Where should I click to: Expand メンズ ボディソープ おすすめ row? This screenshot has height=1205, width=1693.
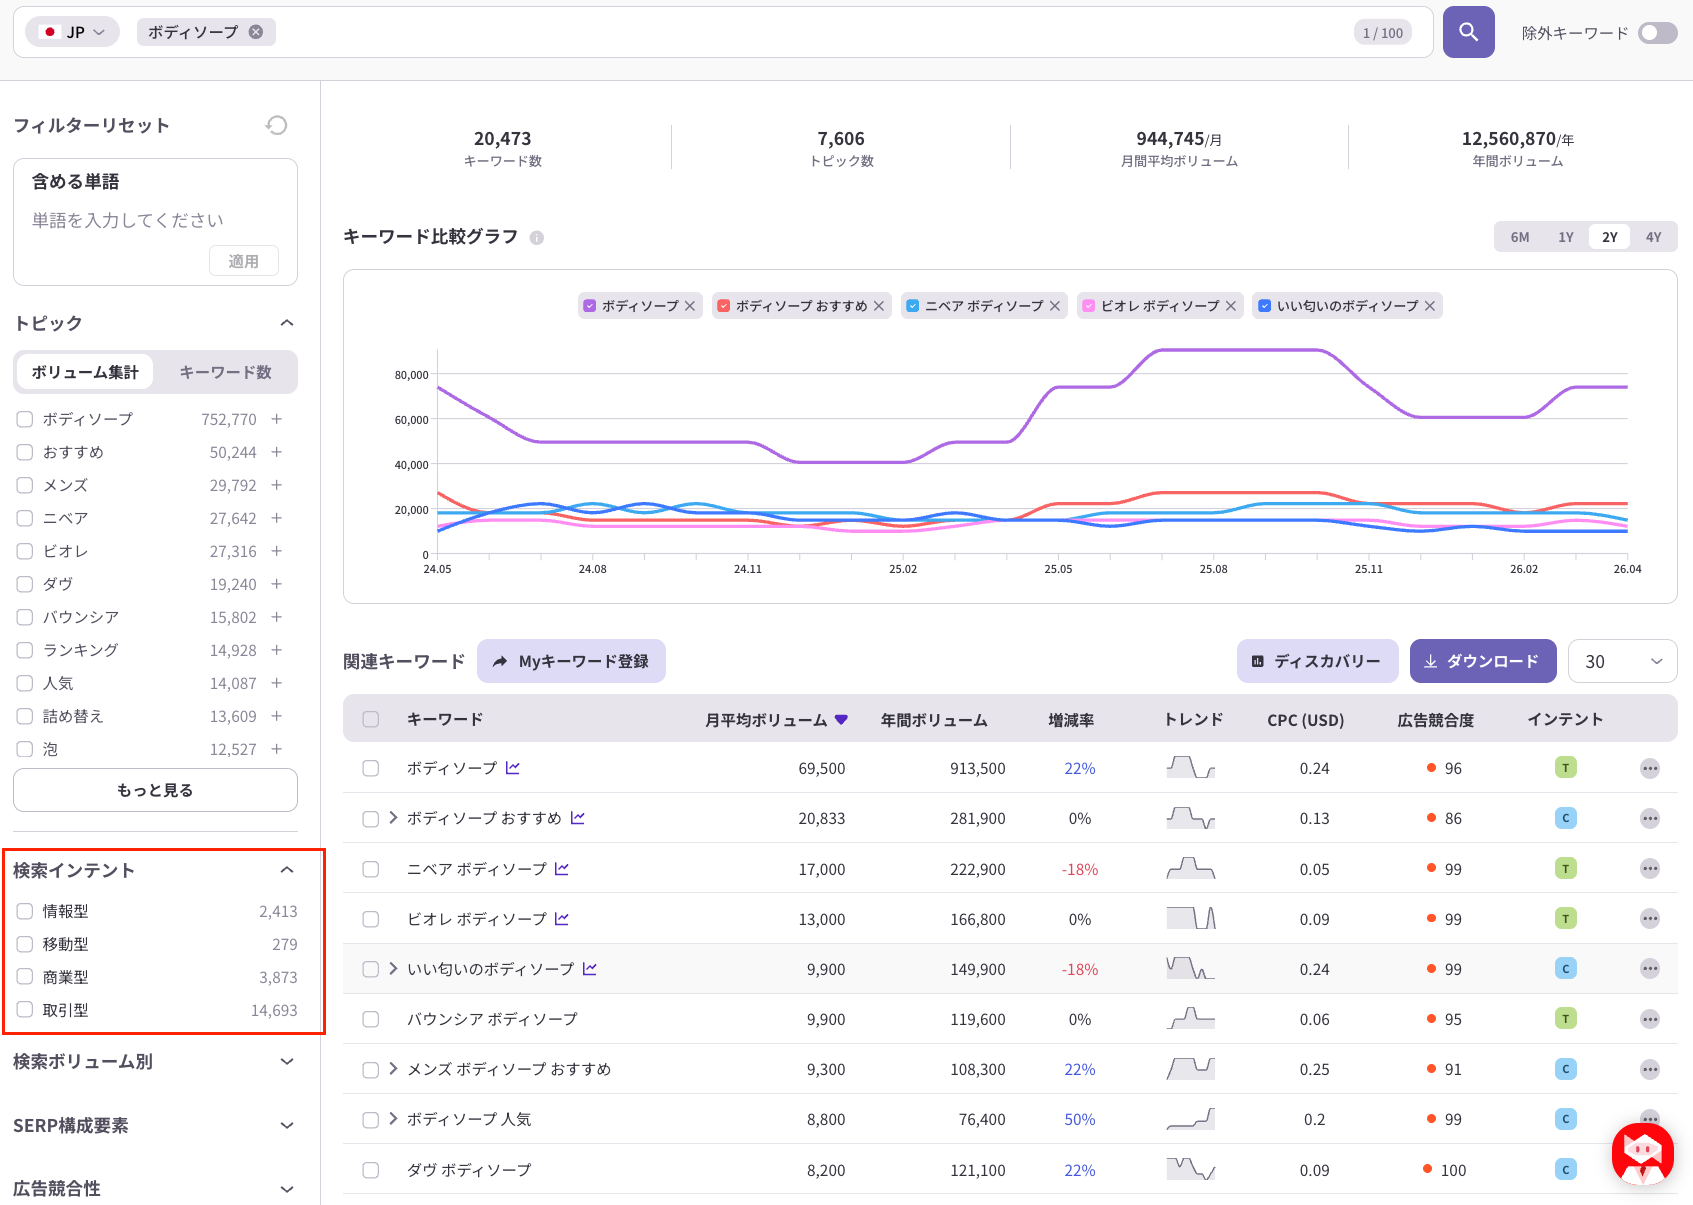[x=393, y=1069]
